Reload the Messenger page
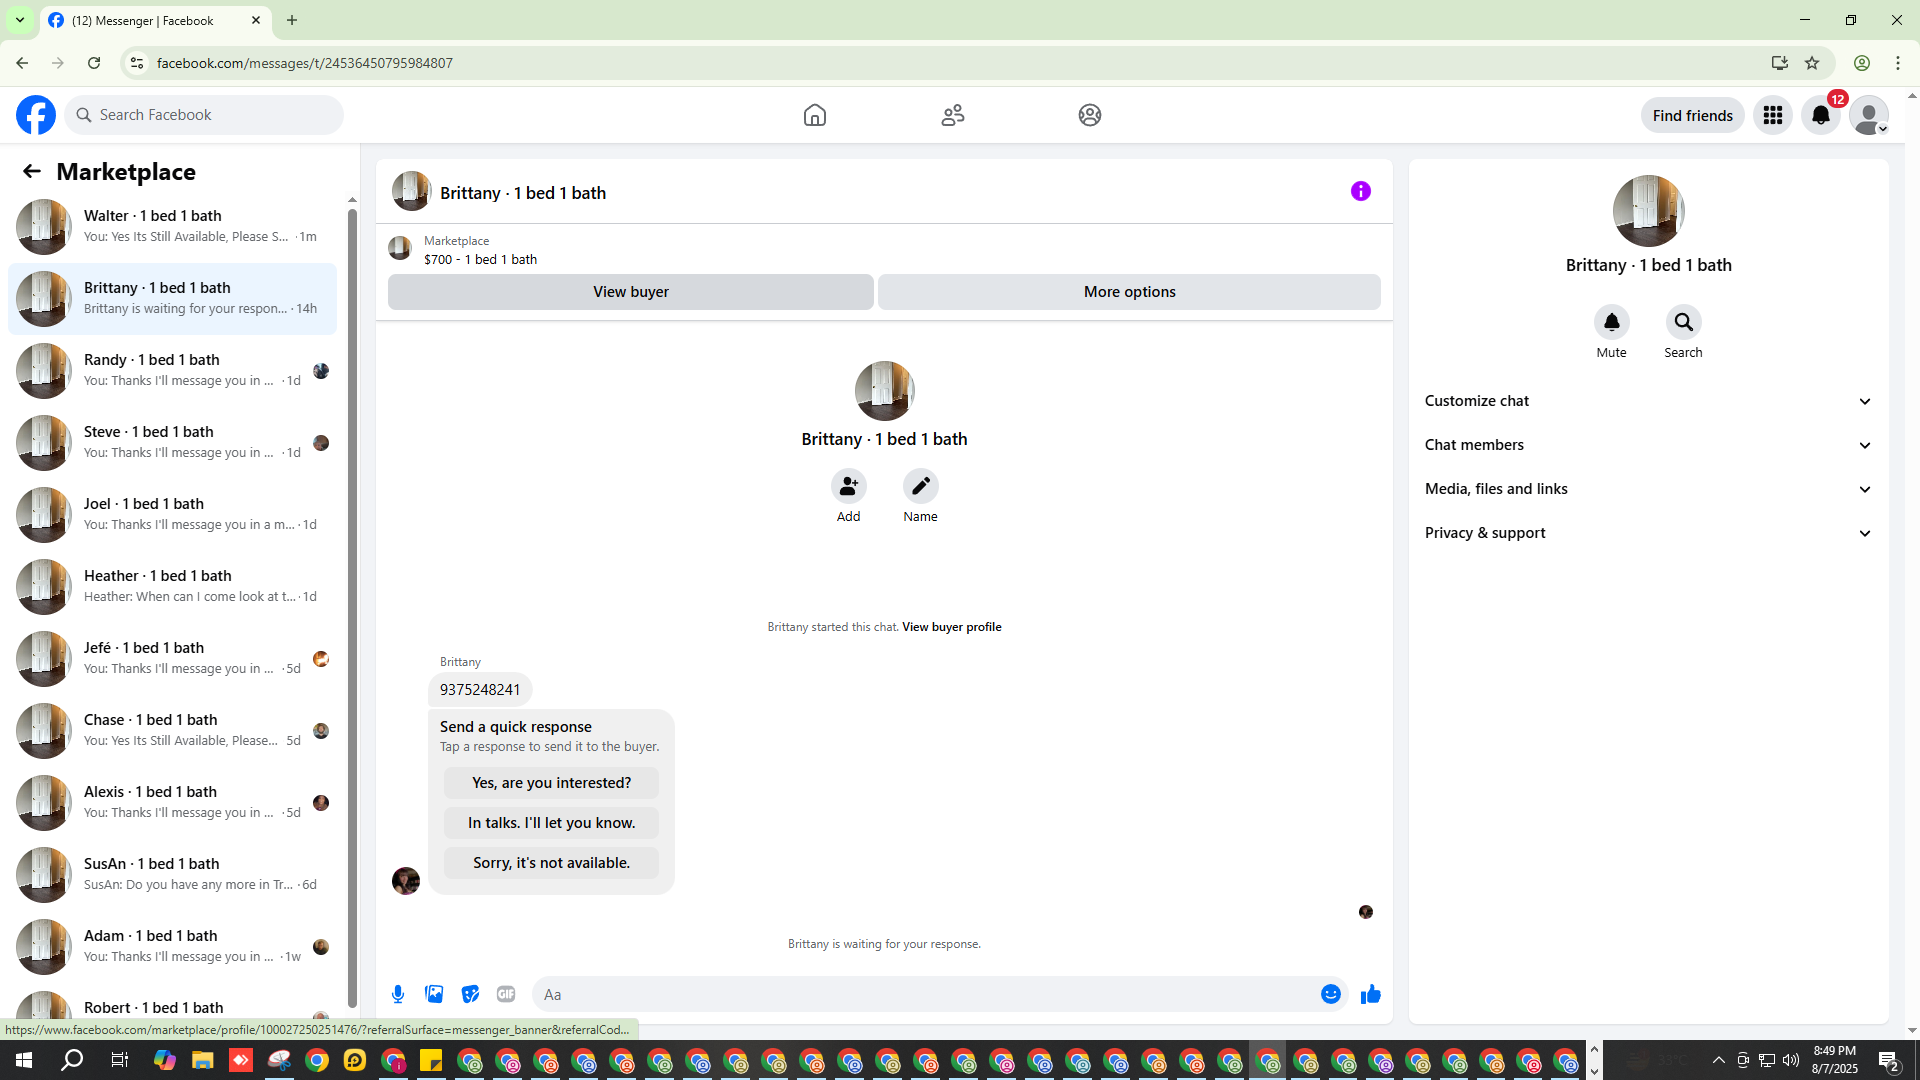This screenshot has width=1920, height=1080. tap(94, 63)
